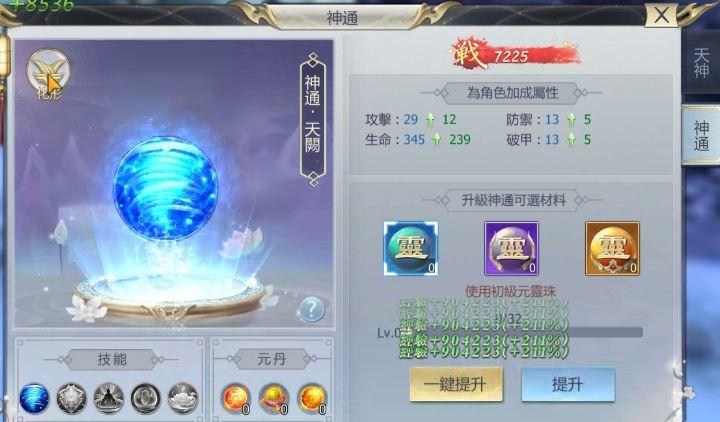Close the 神通 panel with X

[x=661, y=15]
